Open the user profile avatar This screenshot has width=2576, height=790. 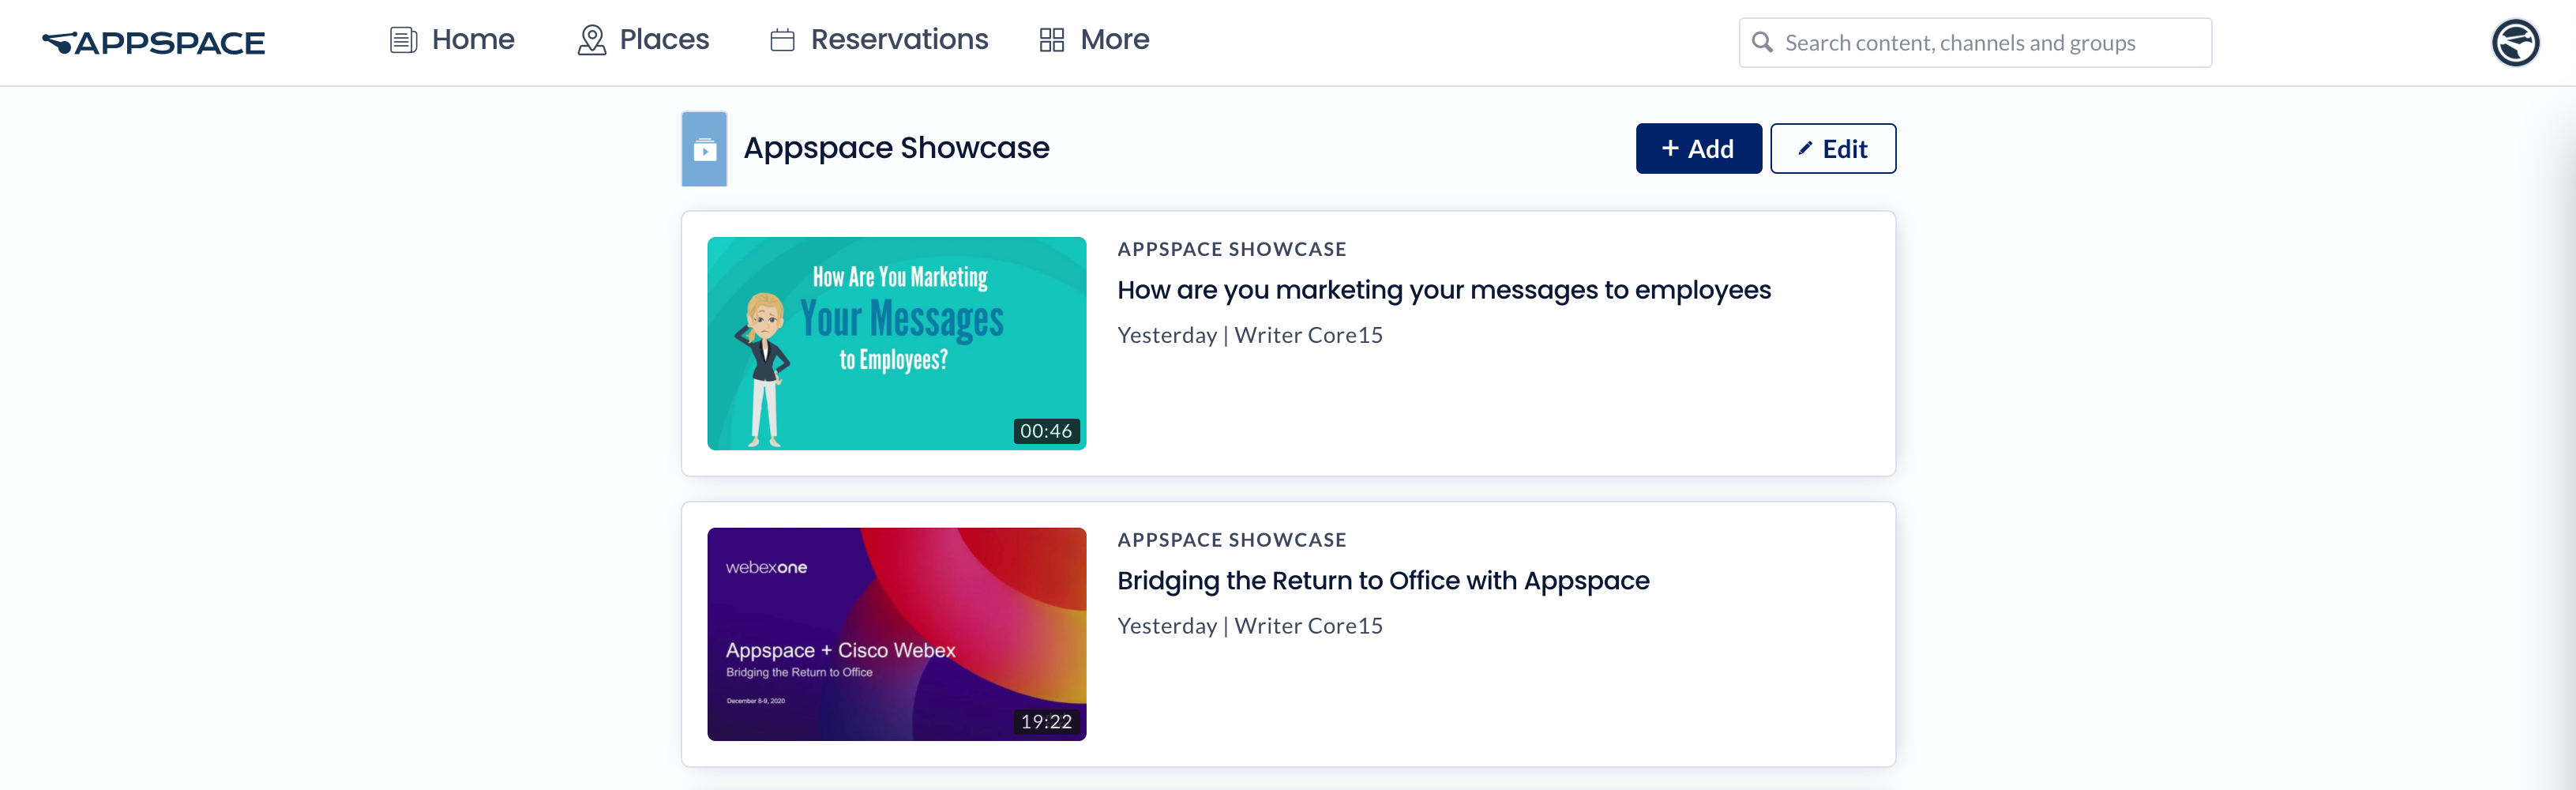2515,42
